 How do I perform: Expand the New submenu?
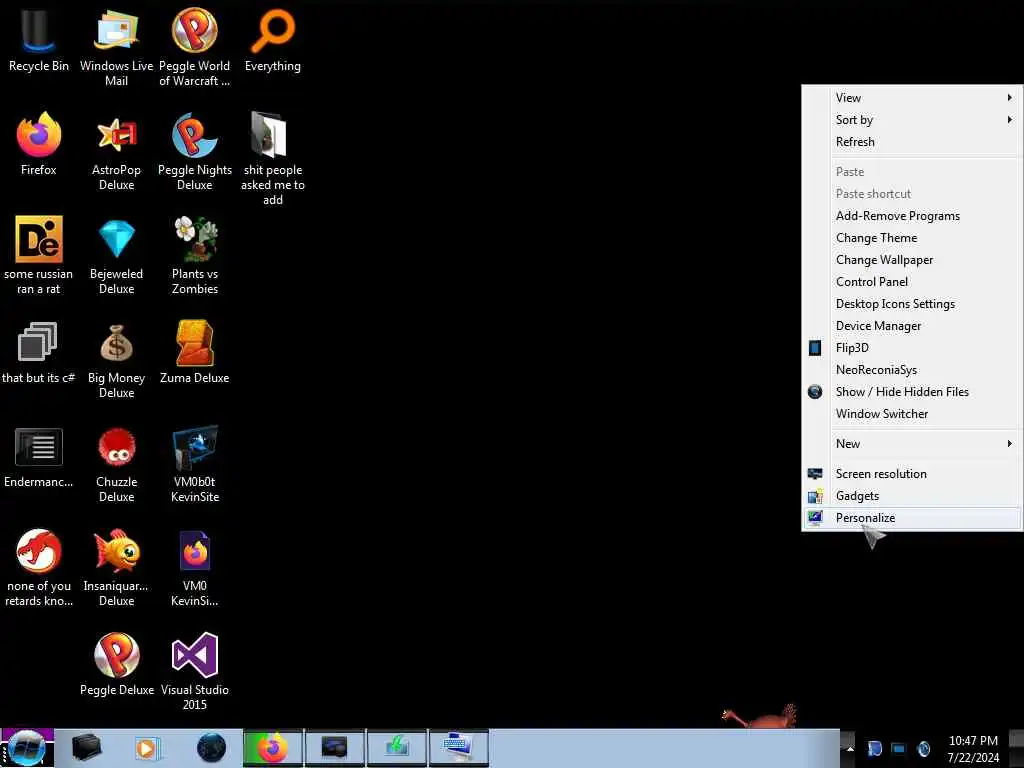tap(923, 443)
